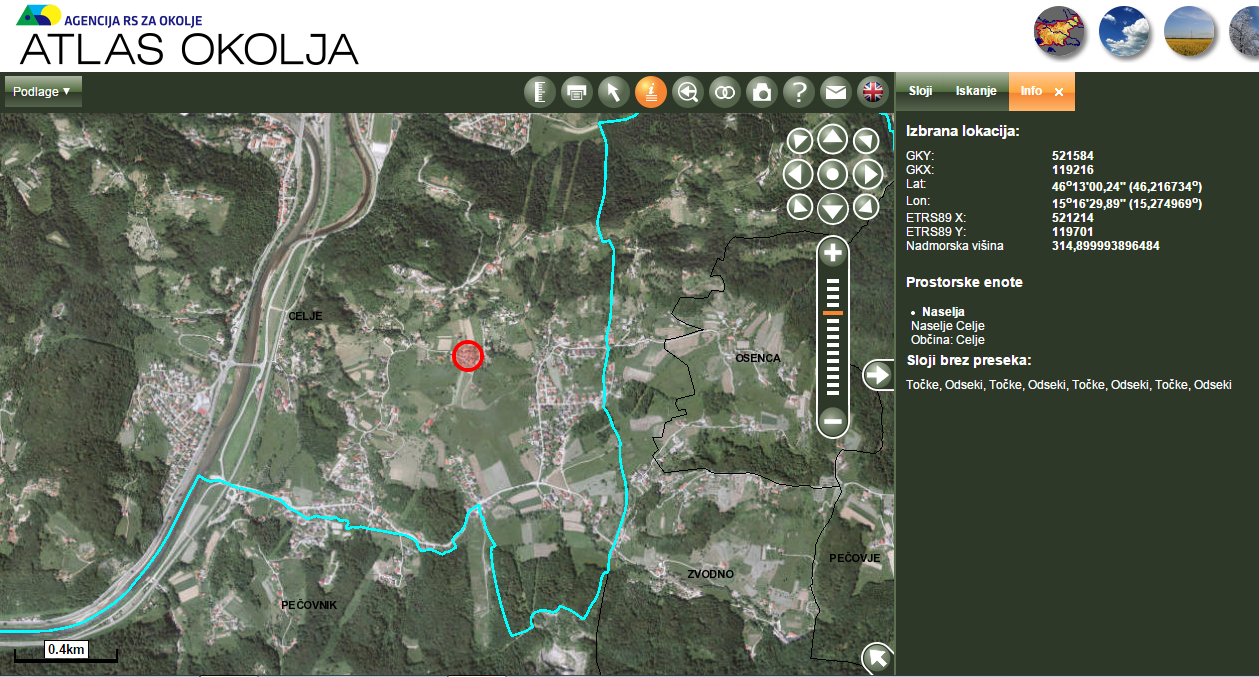
Task: Collapse side panel with right arrow
Action: tap(878, 375)
